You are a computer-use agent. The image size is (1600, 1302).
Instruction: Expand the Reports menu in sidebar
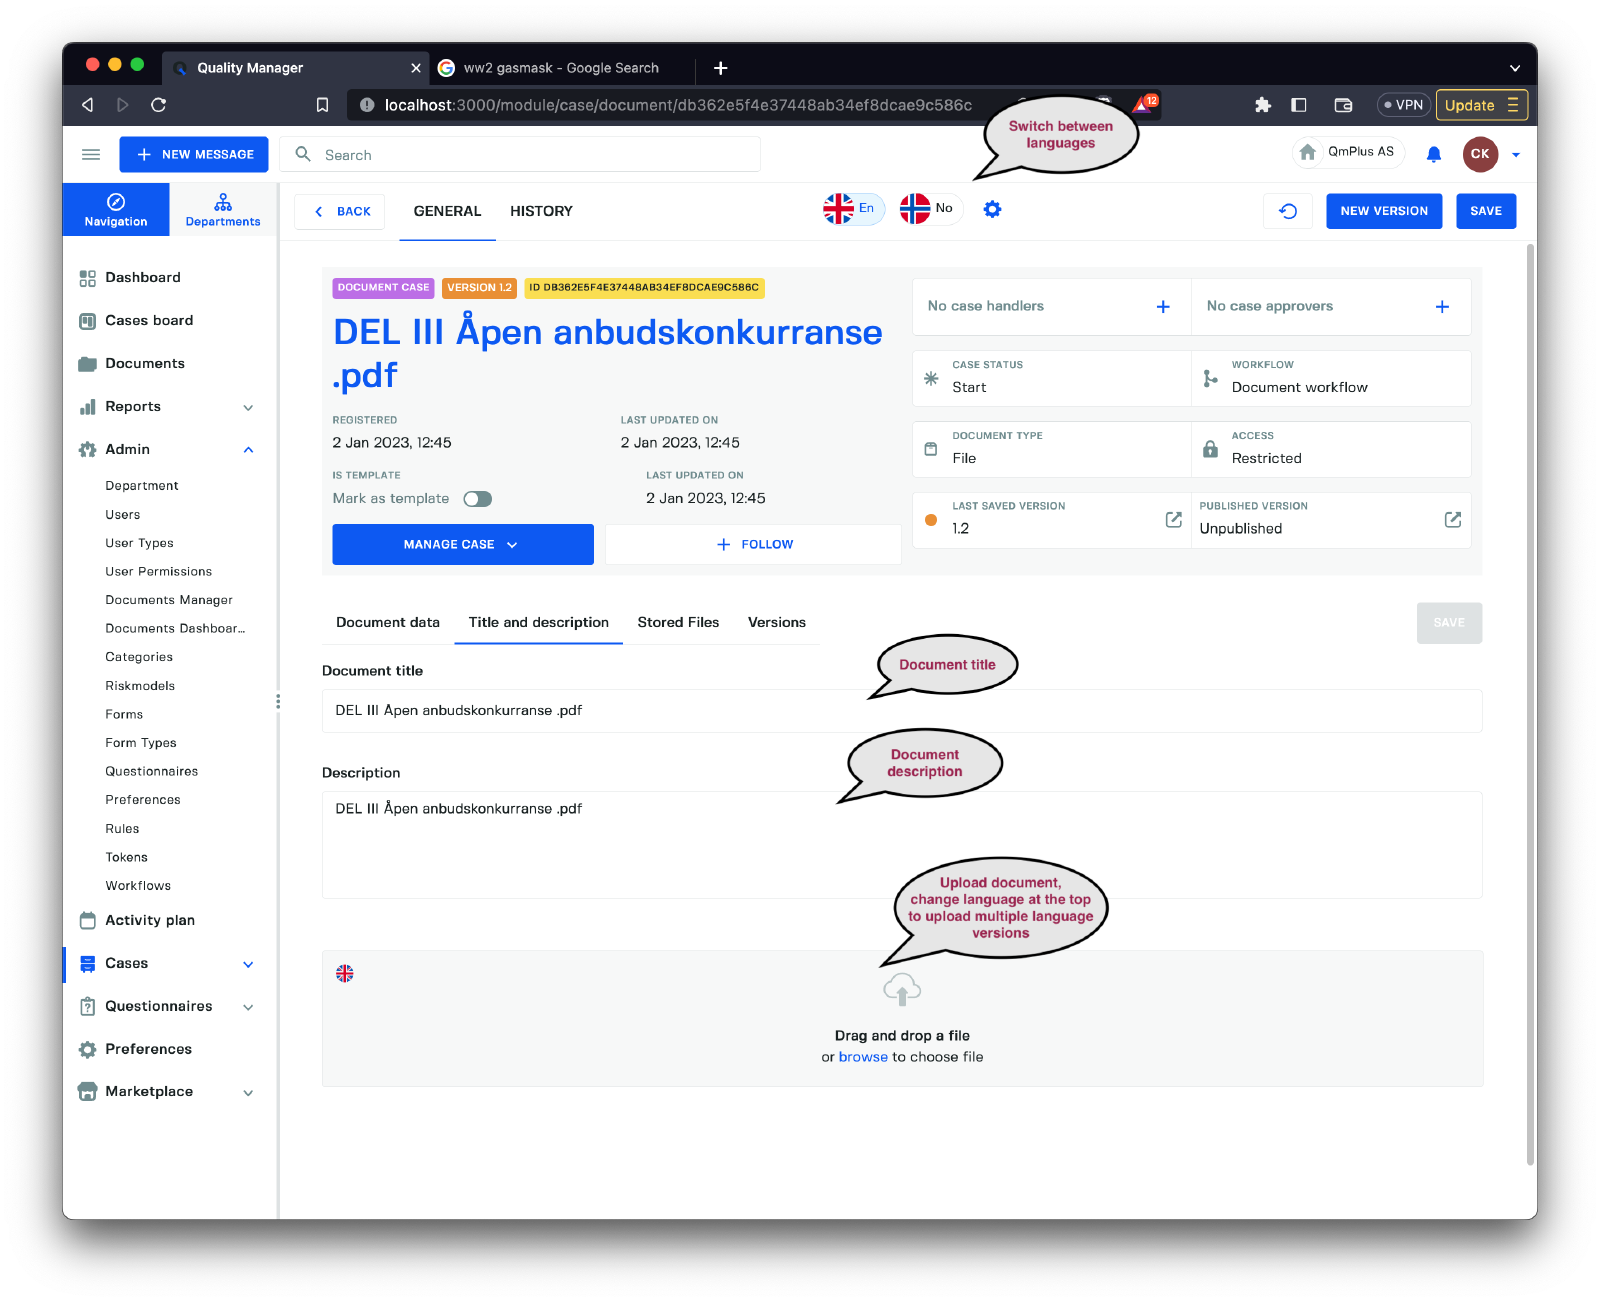coord(248,407)
